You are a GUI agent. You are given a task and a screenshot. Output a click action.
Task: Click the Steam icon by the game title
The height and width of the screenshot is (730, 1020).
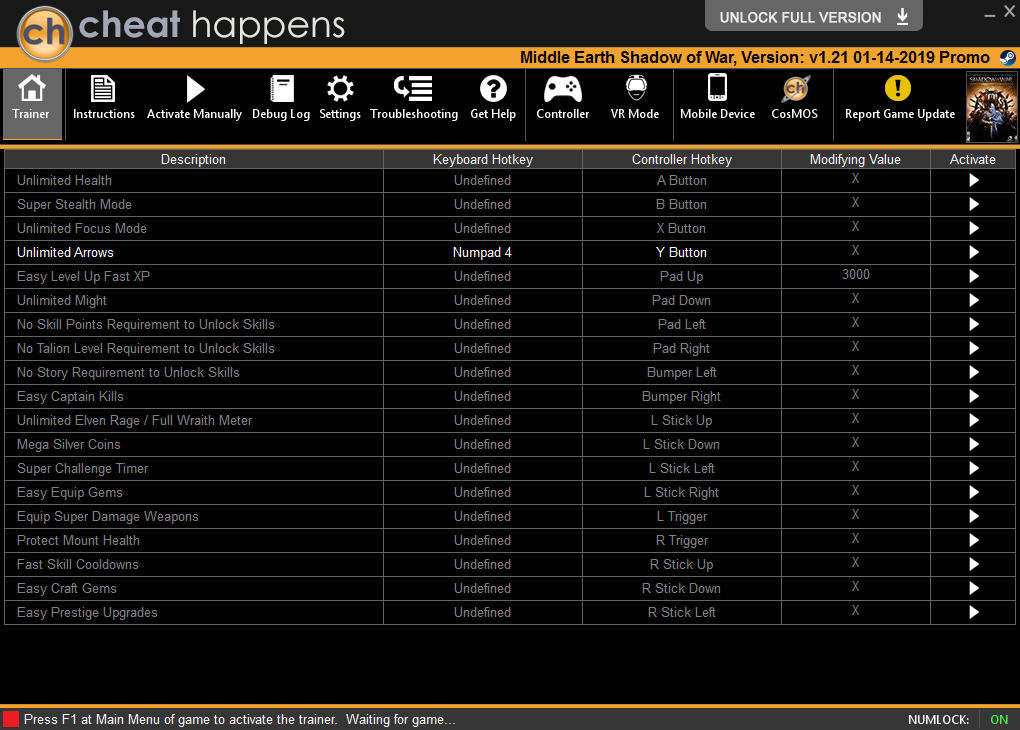tap(1007, 57)
